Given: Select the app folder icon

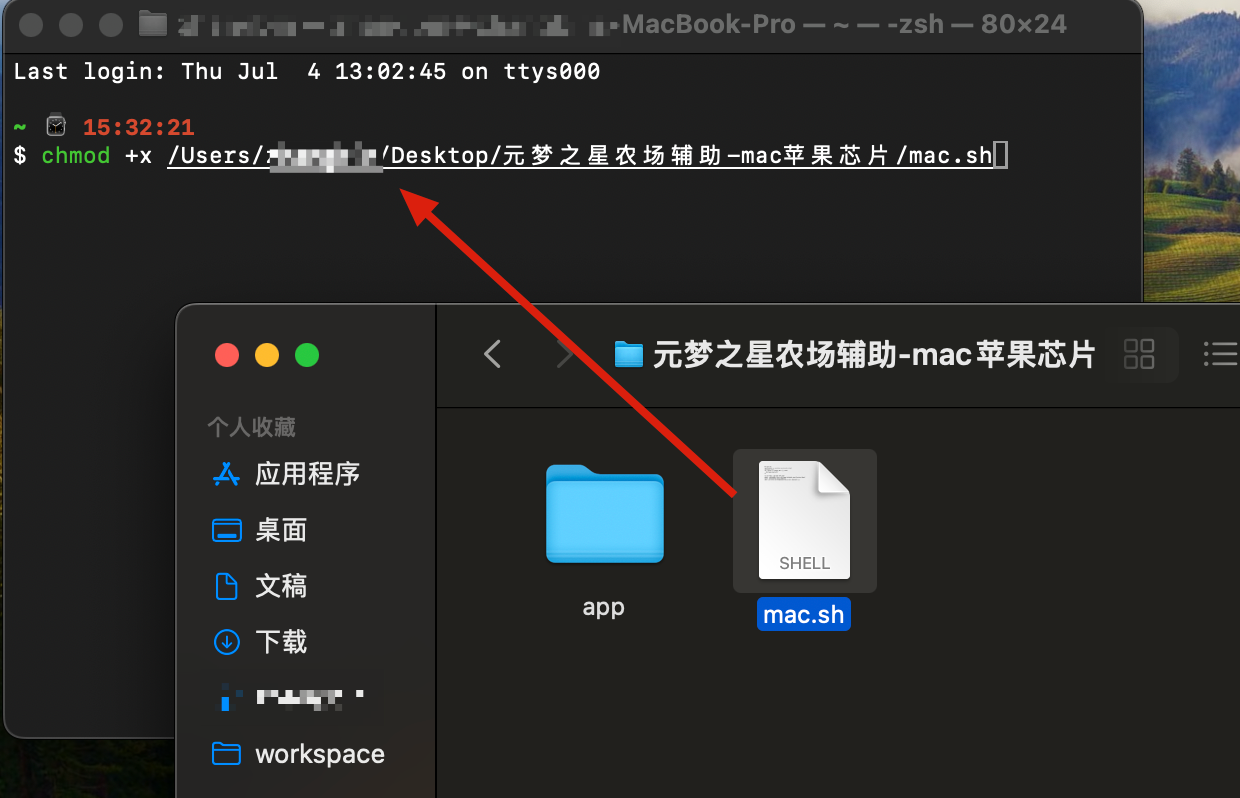Looking at the screenshot, I should coord(604,514).
